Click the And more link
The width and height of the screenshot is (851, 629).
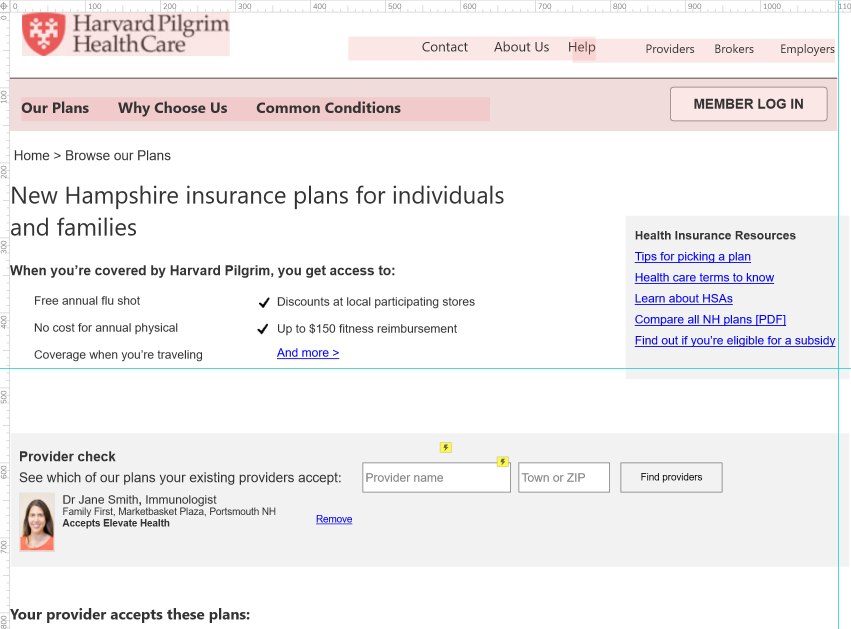[308, 353]
